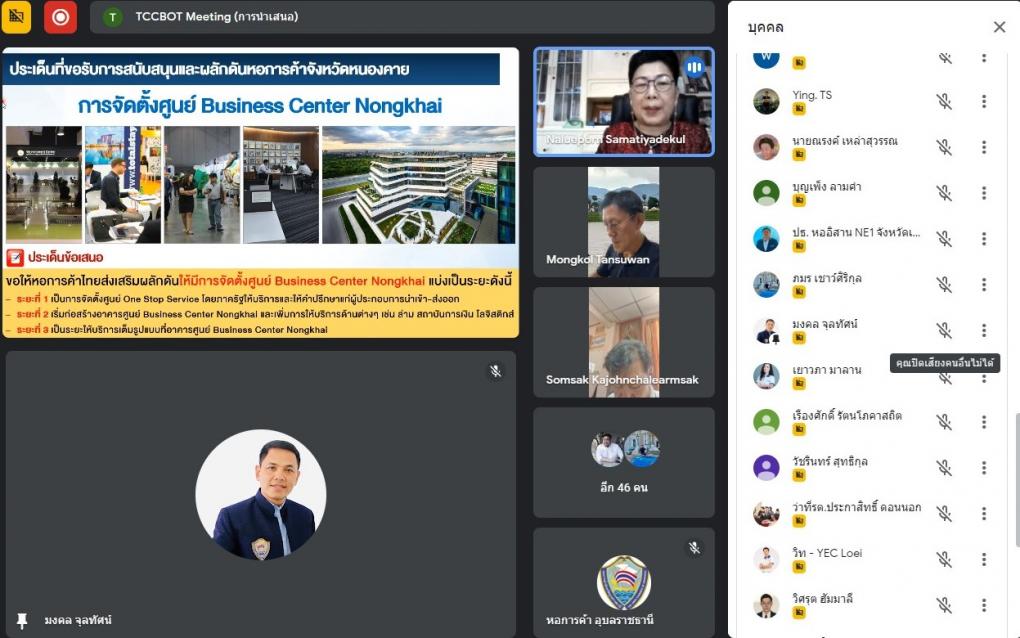Click the green avatar of บุญเพ็ง ลามคำ
The height and width of the screenshot is (638, 1020).
click(766, 193)
